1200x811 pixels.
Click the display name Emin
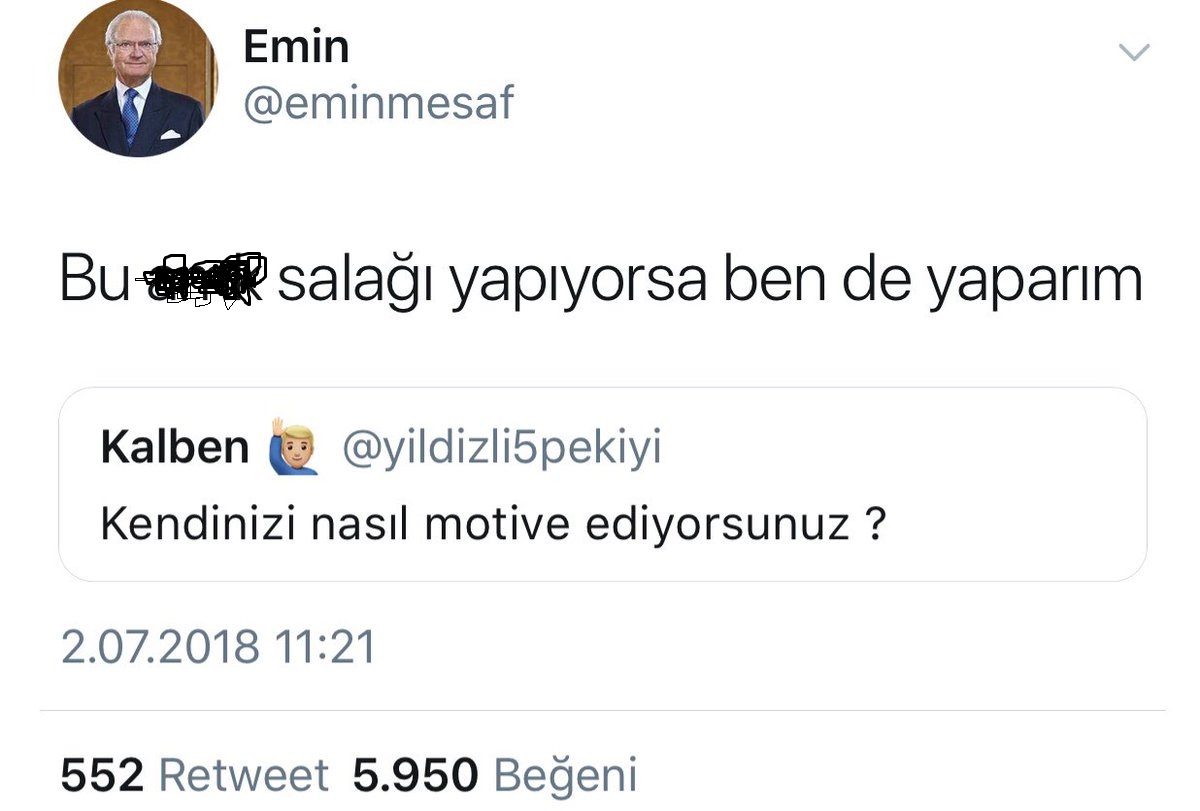click(x=296, y=47)
